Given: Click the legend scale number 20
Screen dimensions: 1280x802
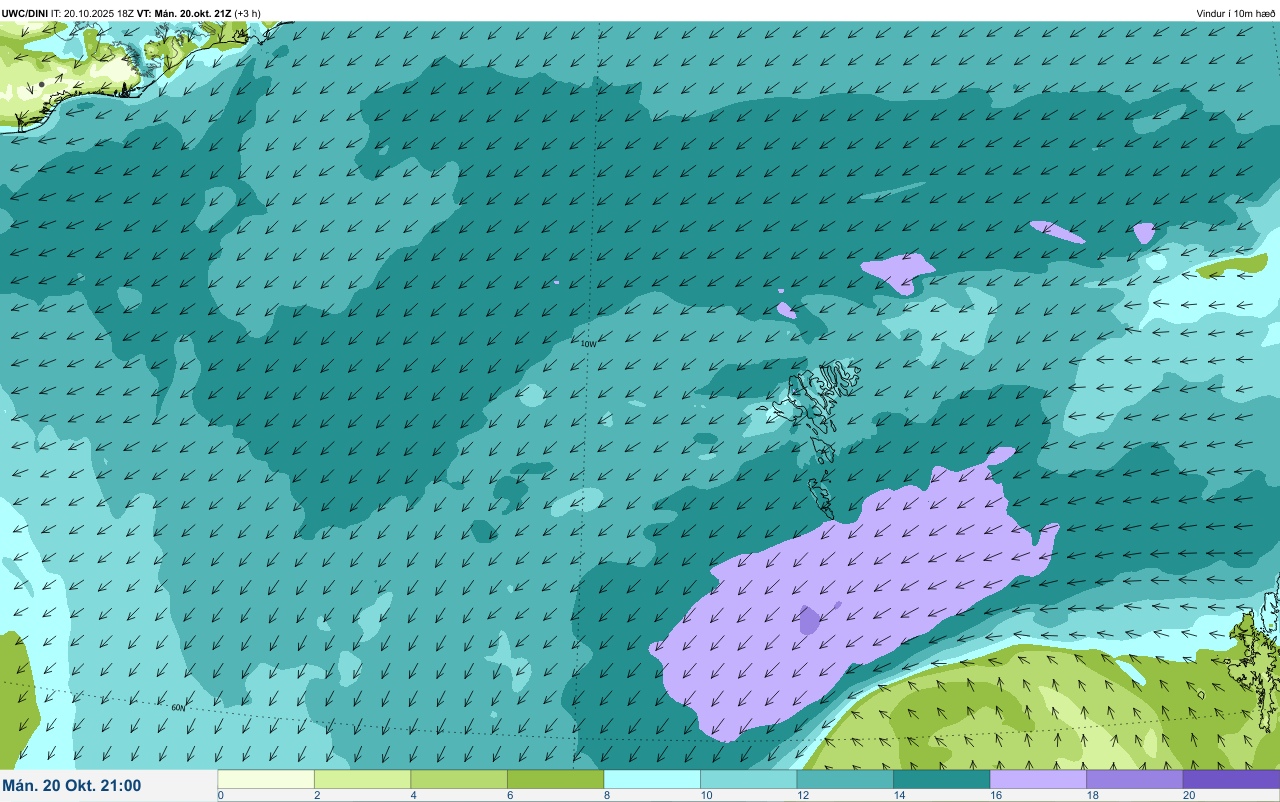Looking at the screenshot, I should point(1188,795).
